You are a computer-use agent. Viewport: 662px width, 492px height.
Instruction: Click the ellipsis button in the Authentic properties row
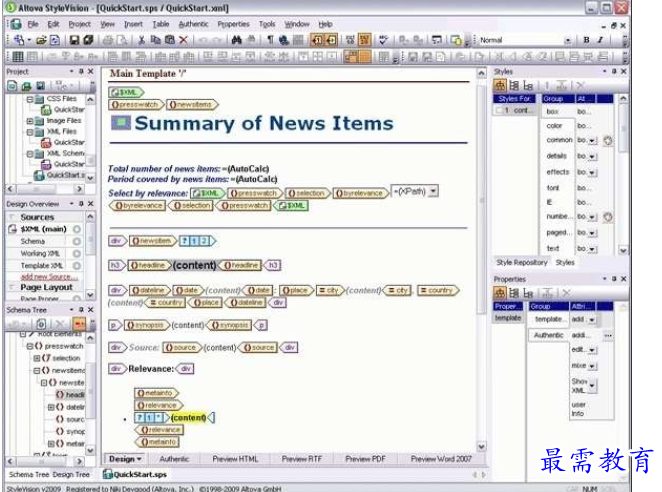[x=608, y=335]
